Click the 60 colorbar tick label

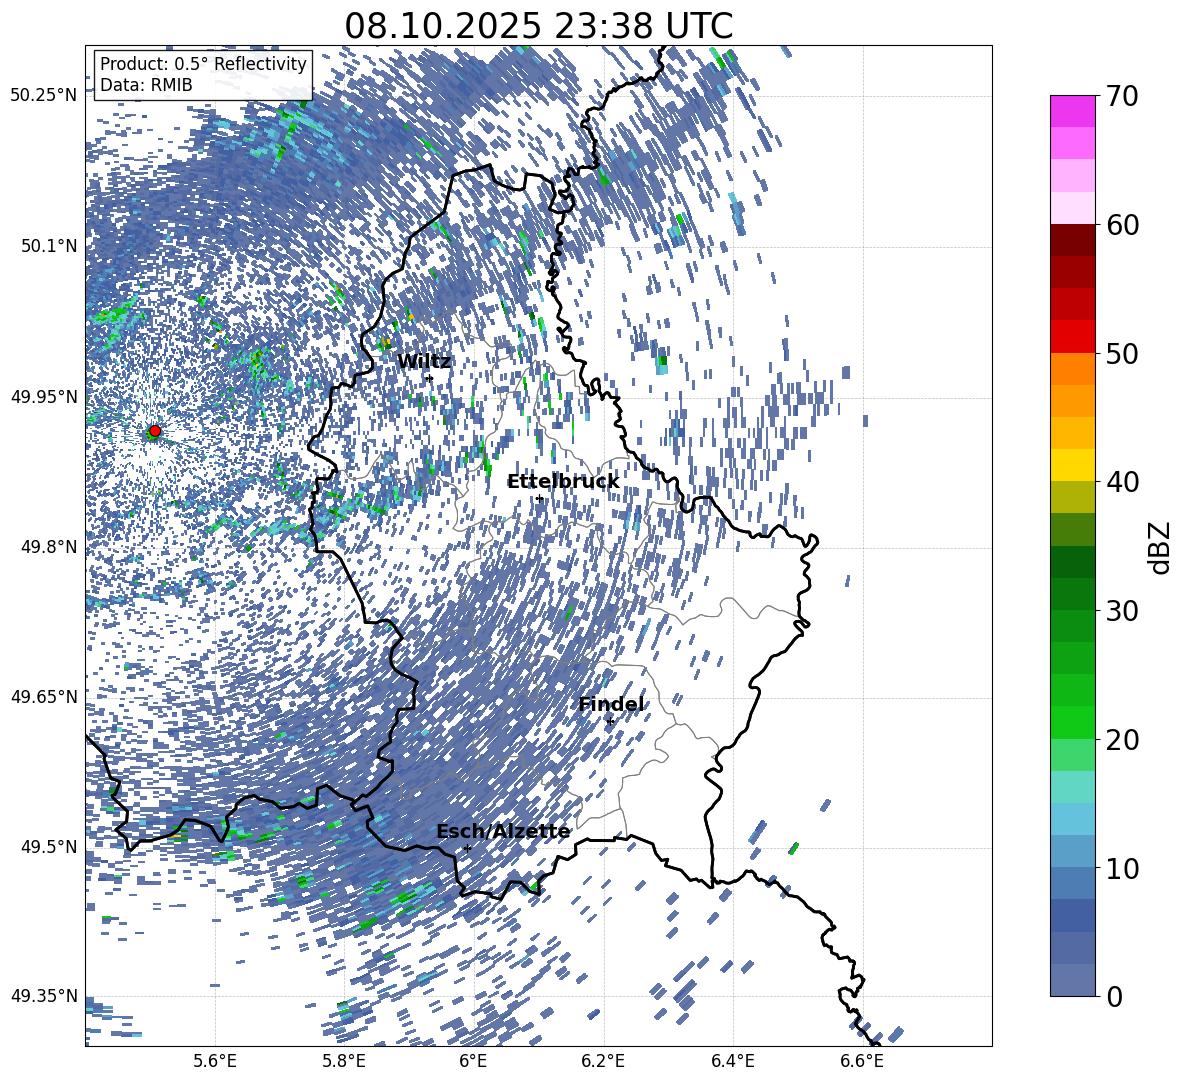[1122, 225]
